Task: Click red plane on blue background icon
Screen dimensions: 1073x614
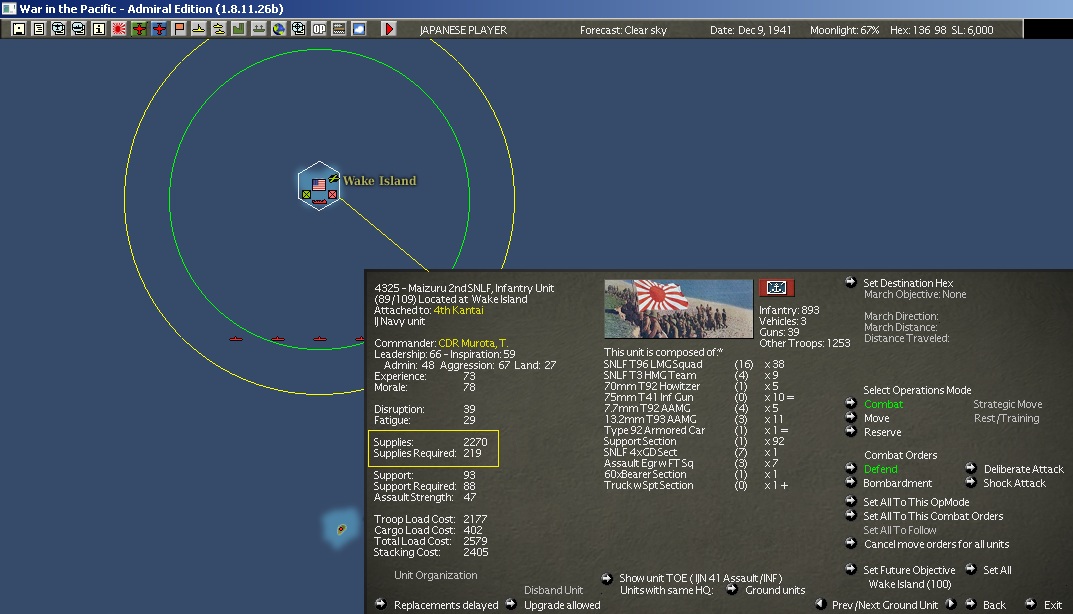Action: click(x=159, y=29)
